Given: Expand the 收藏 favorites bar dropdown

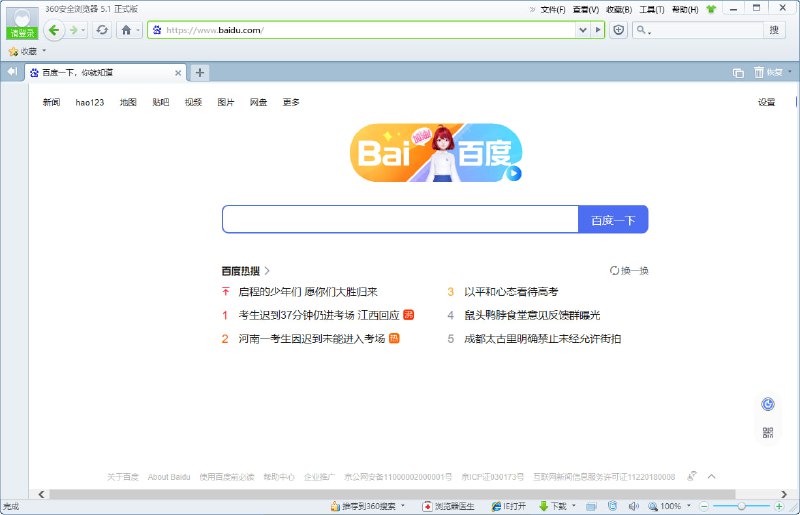Looking at the screenshot, I should point(44,51).
